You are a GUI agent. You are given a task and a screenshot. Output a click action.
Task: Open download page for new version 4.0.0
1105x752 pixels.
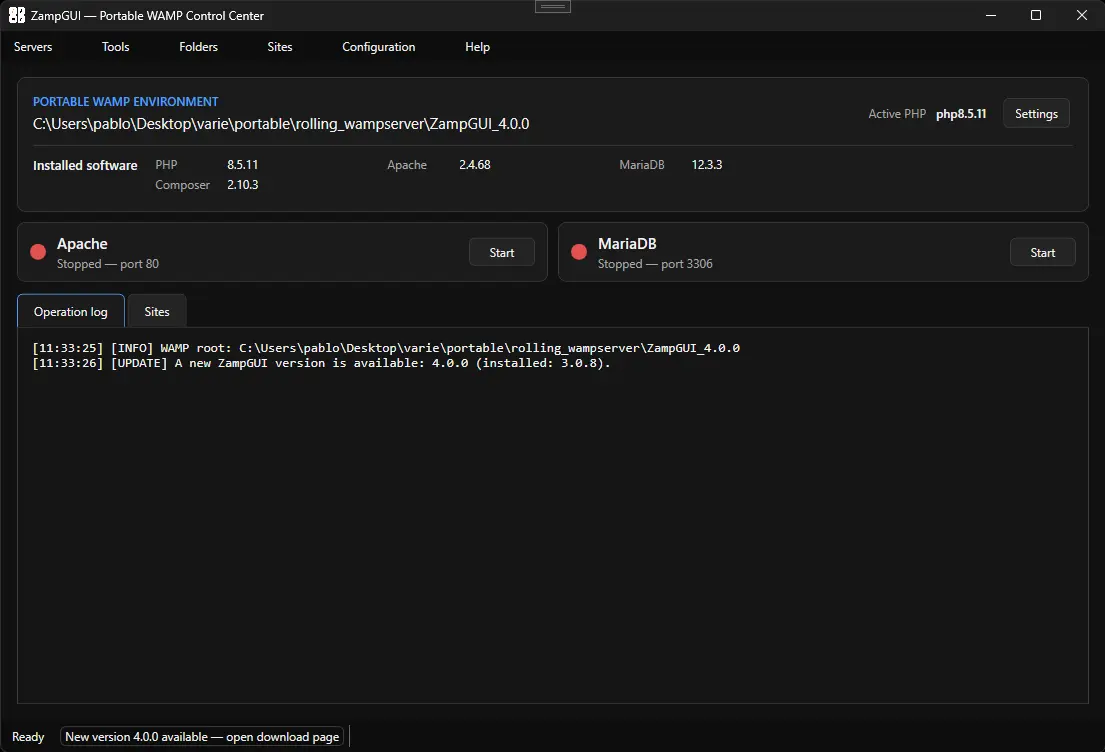click(202, 736)
